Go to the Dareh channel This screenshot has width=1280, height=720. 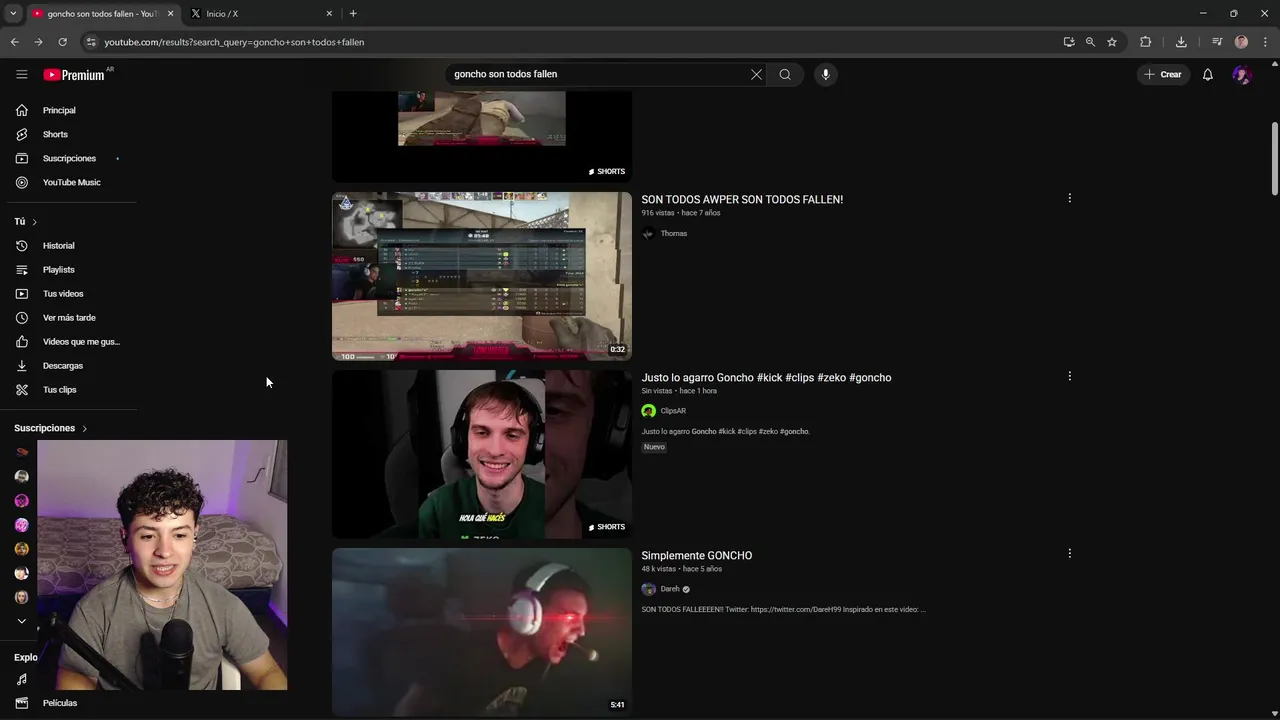tap(670, 589)
